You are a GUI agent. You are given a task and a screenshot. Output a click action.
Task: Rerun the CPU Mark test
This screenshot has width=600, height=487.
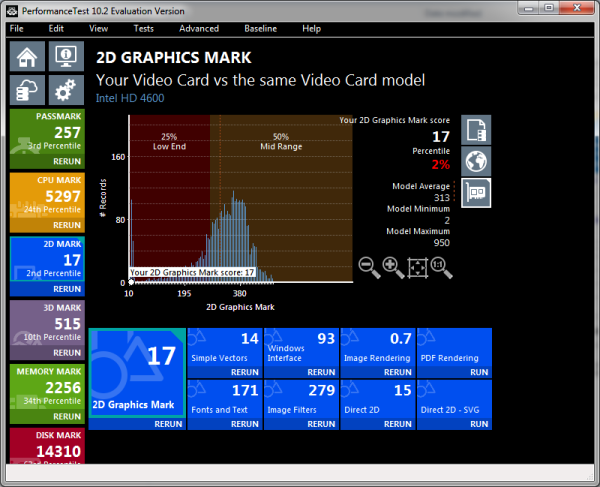pyautogui.click(x=67, y=225)
